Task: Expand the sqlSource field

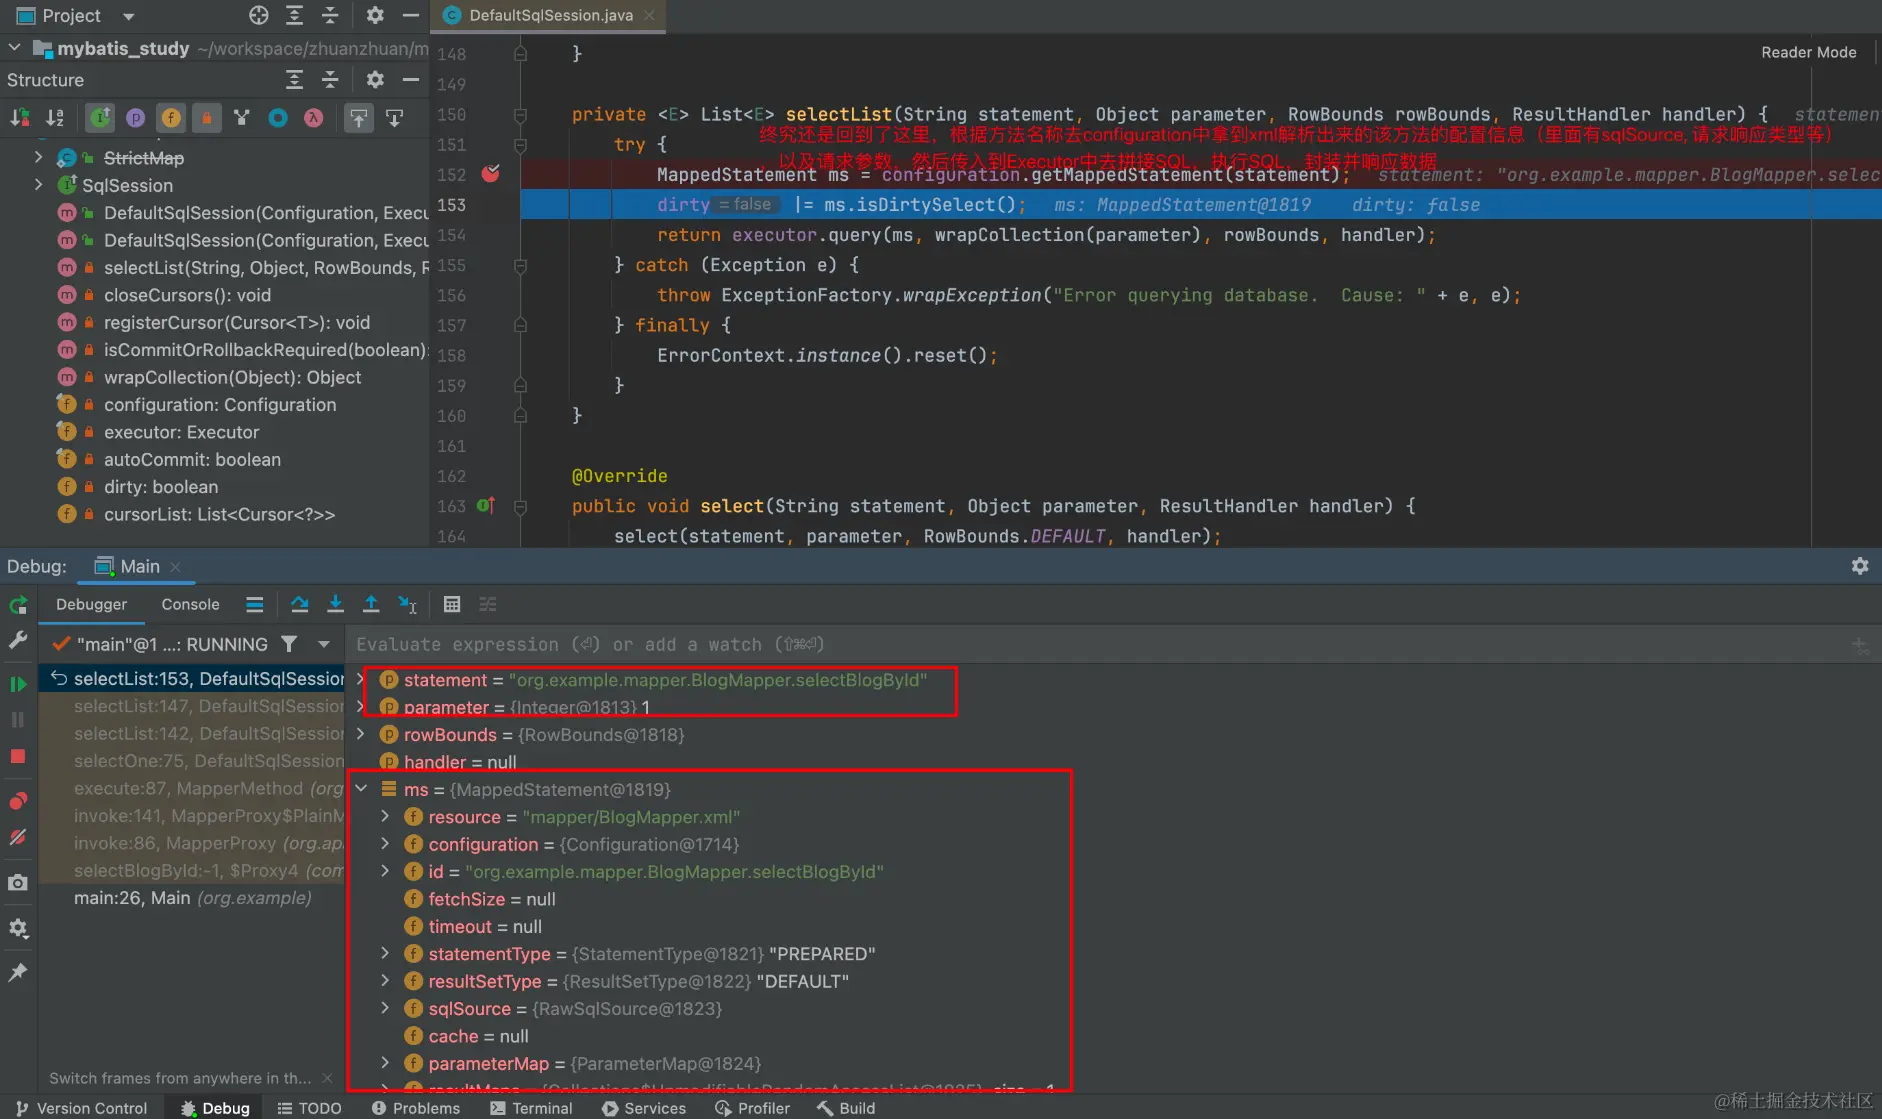Action: [x=385, y=1008]
